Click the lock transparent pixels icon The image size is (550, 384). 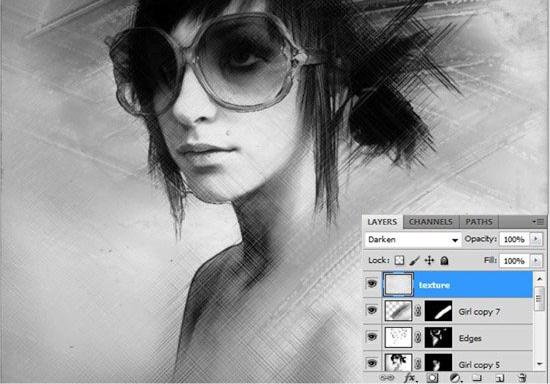coord(399,260)
